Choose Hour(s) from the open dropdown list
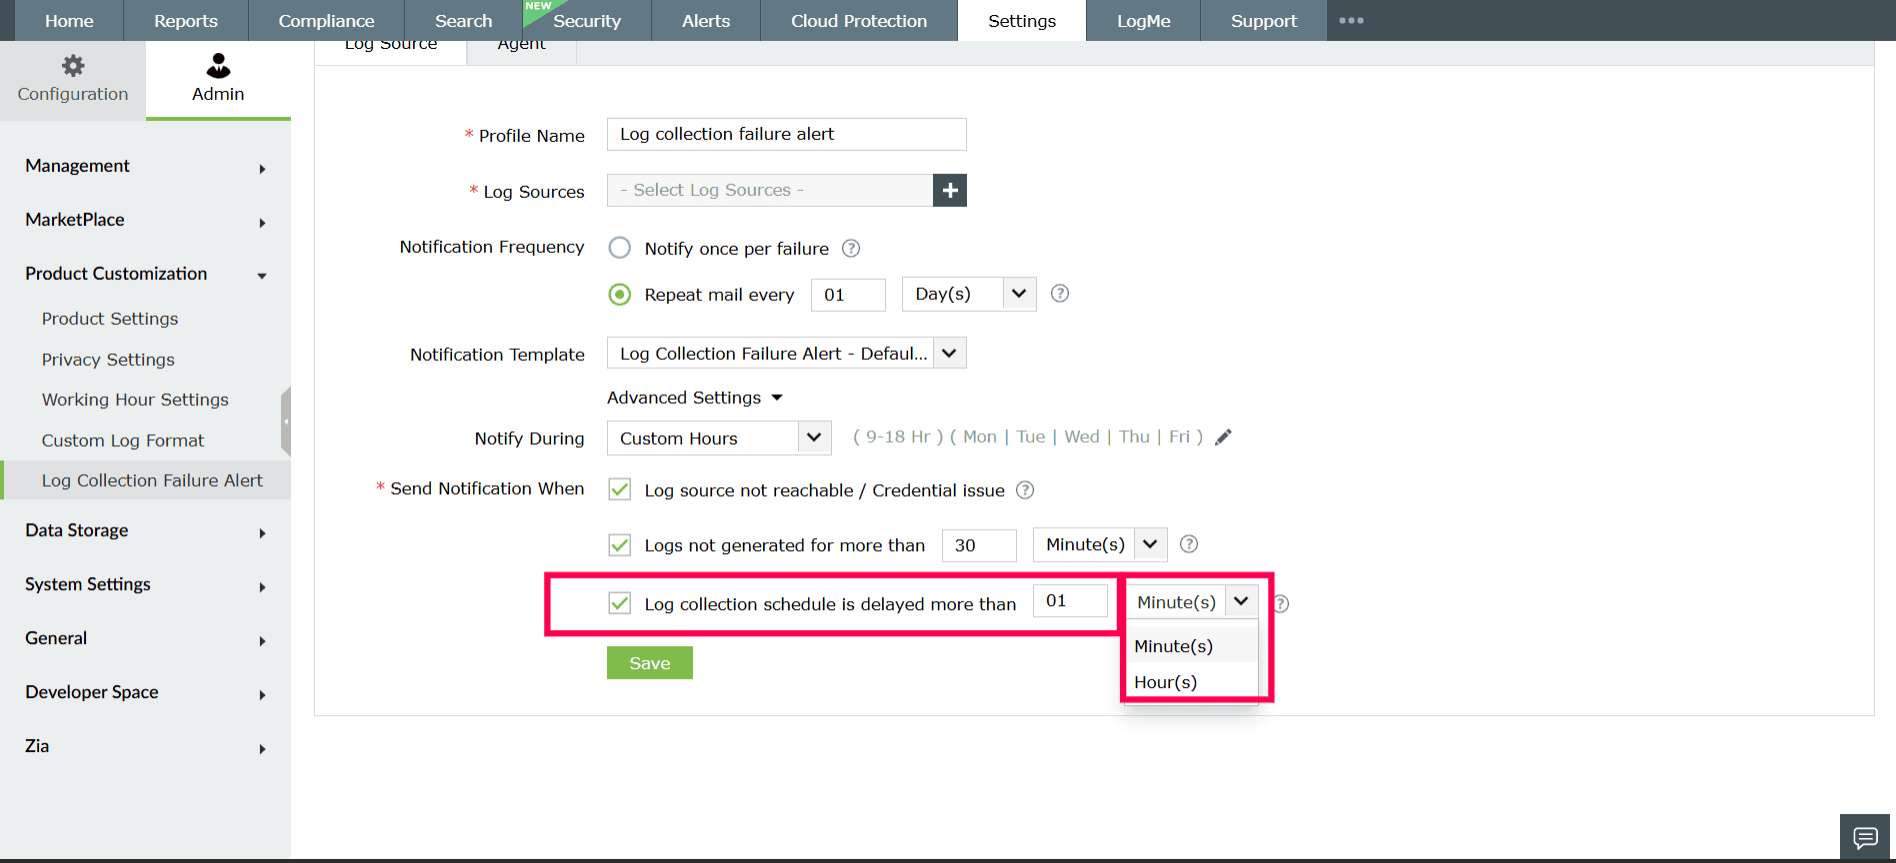This screenshot has height=863, width=1896. click(1191, 682)
